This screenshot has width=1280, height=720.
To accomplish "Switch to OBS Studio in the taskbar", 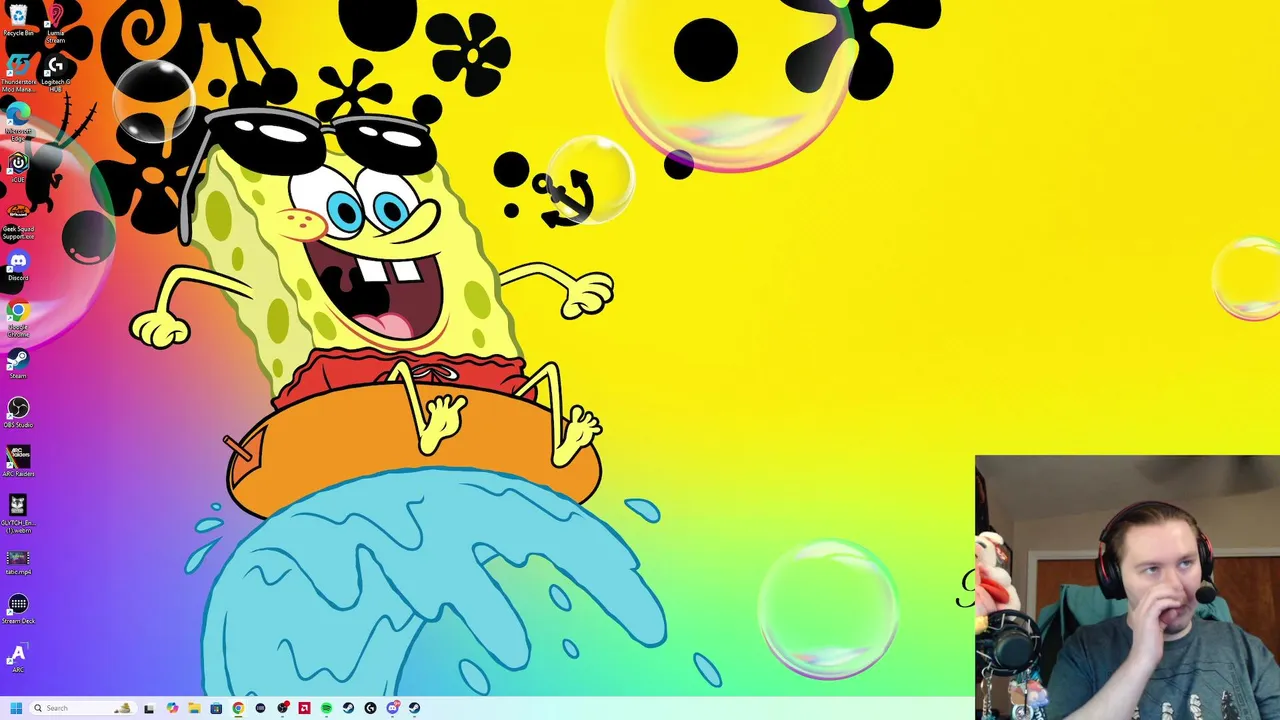I will tap(282, 708).
